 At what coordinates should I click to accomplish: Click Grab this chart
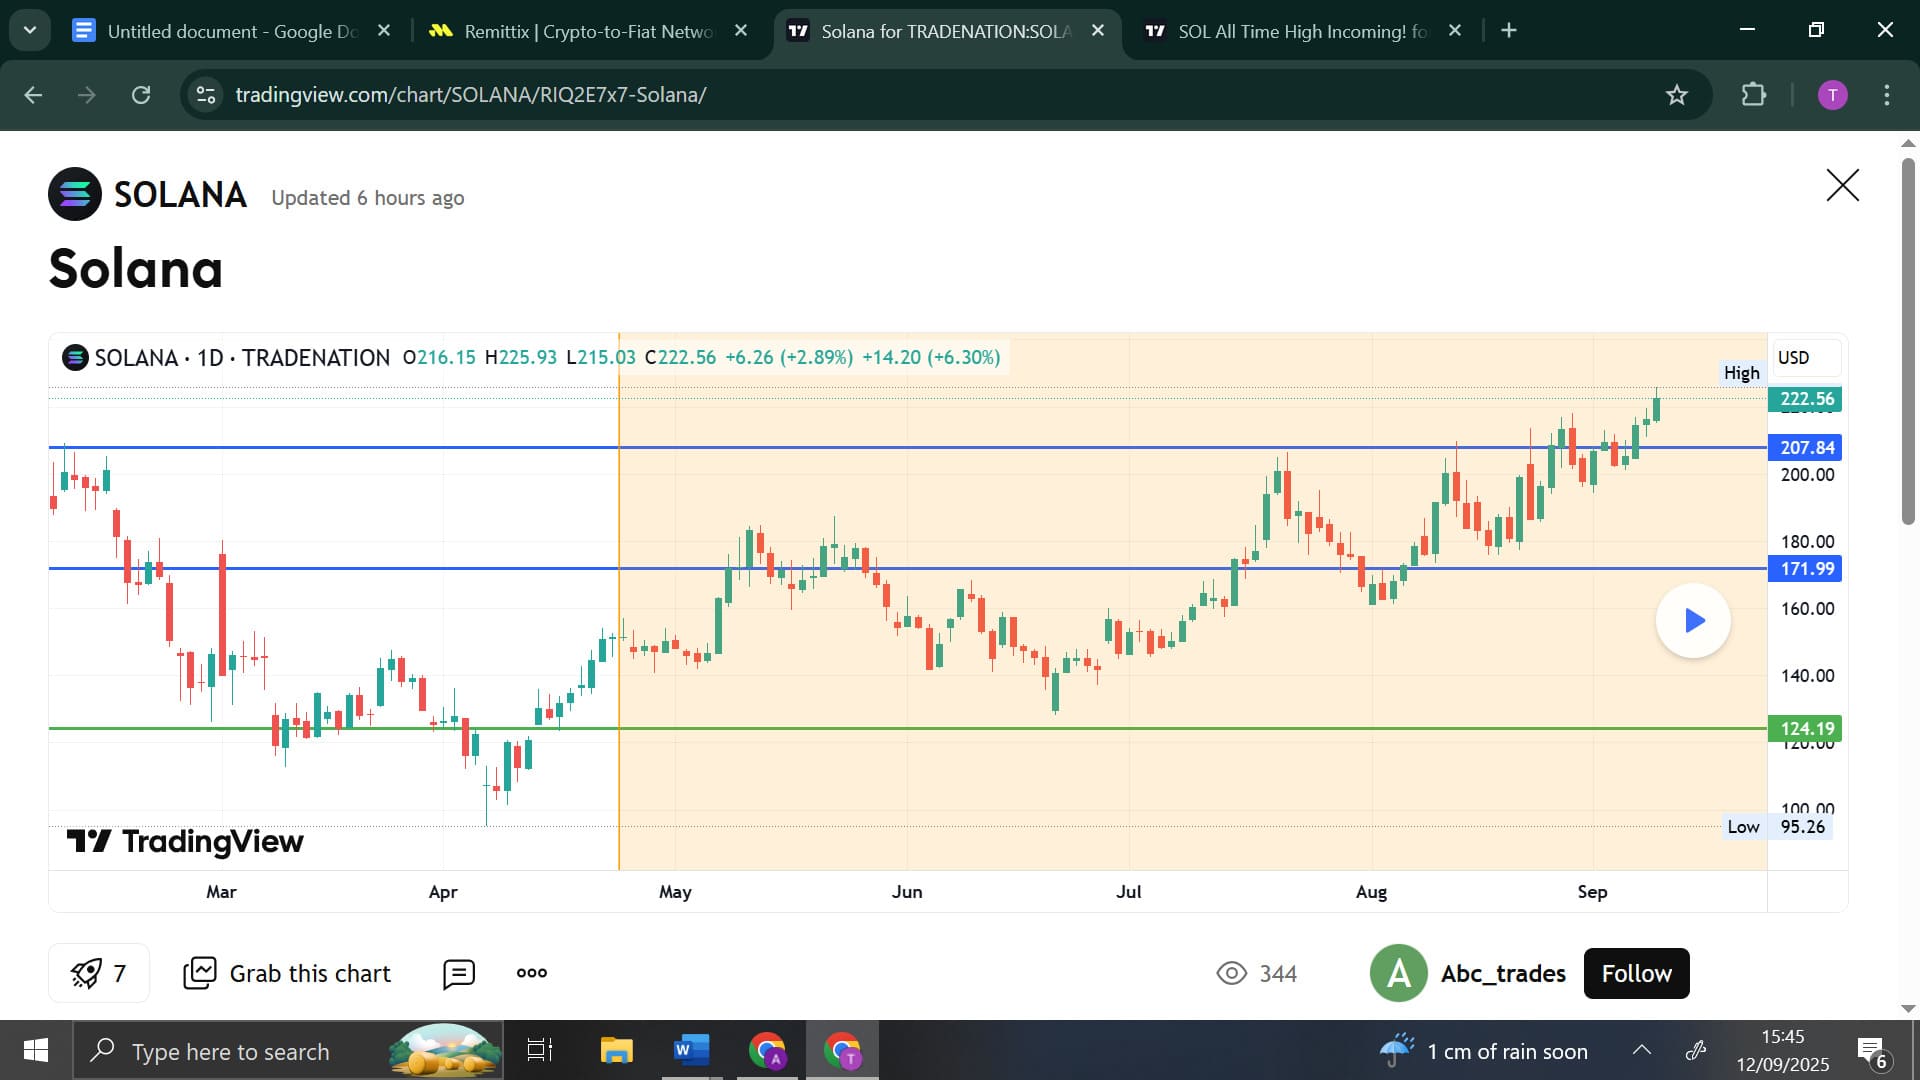tap(287, 973)
